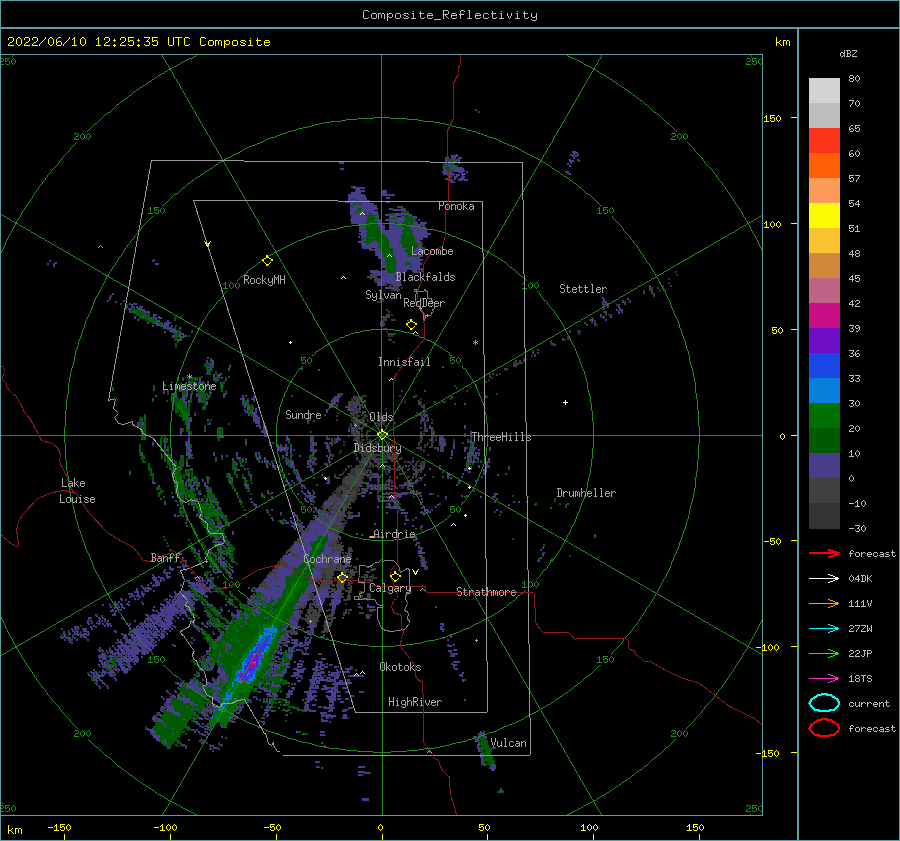Click the Ponoka city label
Viewport: 900px width, 841px height.
pyautogui.click(x=456, y=206)
